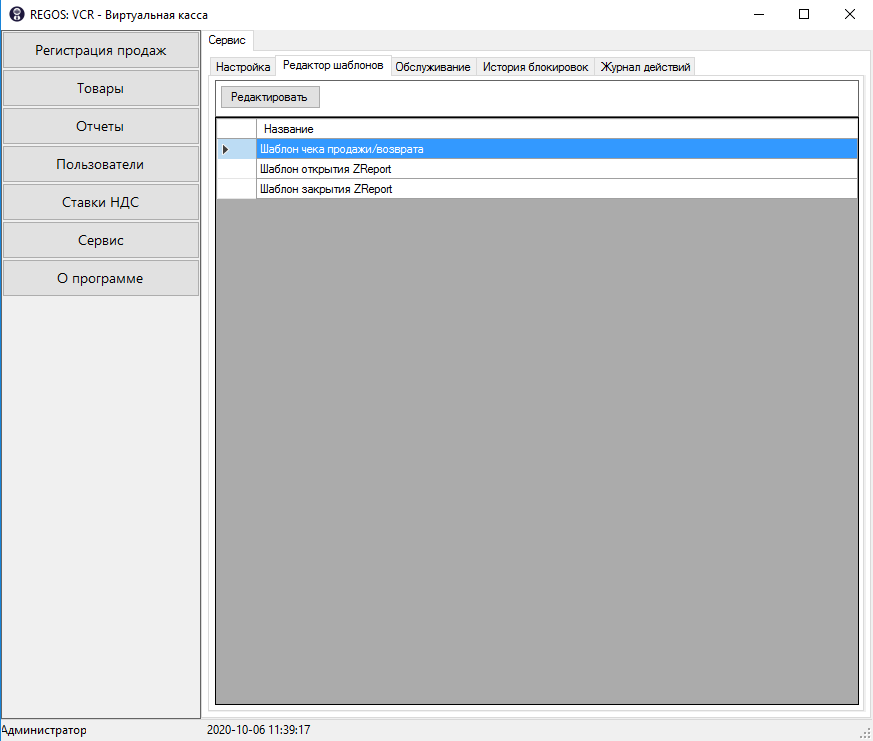Open the Журнал действий tab
The height and width of the screenshot is (741, 873).
point(645,67)
